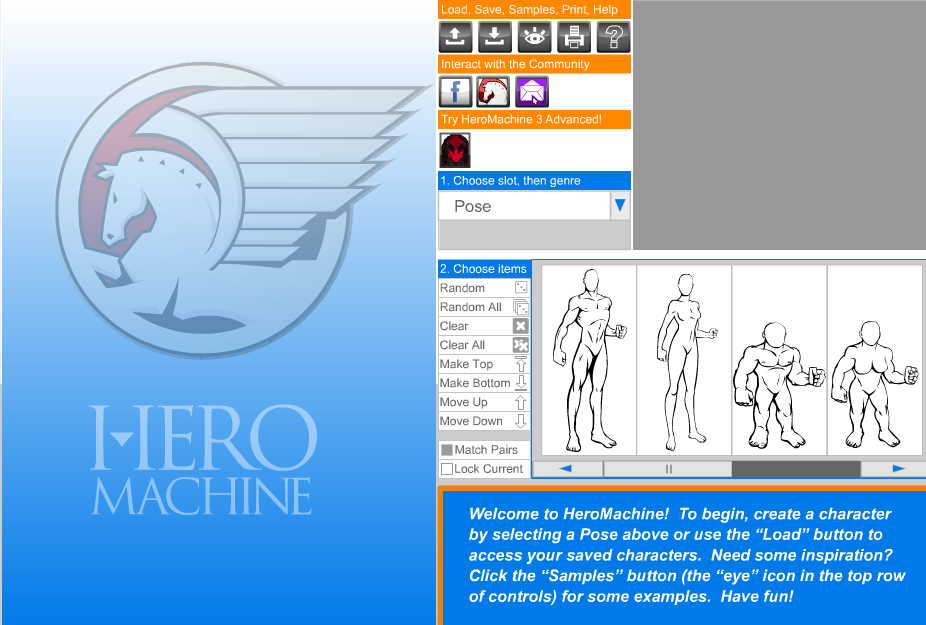The width and height of the screenshot is (926, 625).
Task: Open the slot dropdown arrow next to Pose
Action: (x=620, y=206)
